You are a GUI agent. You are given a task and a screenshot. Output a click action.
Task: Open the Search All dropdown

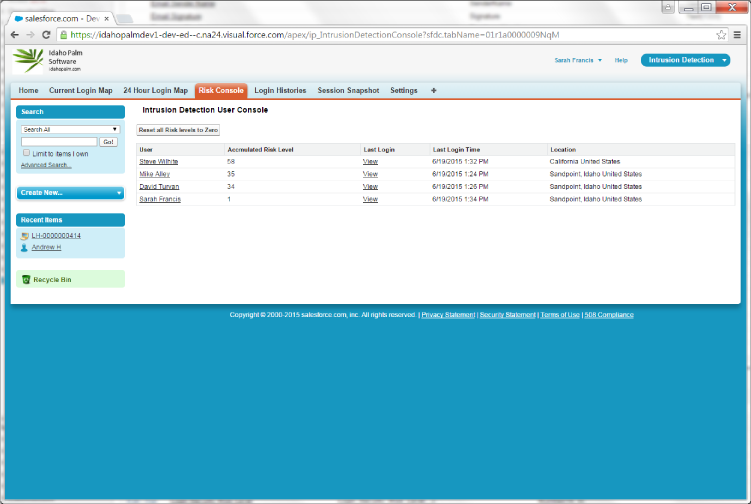[x=70, y=129]
